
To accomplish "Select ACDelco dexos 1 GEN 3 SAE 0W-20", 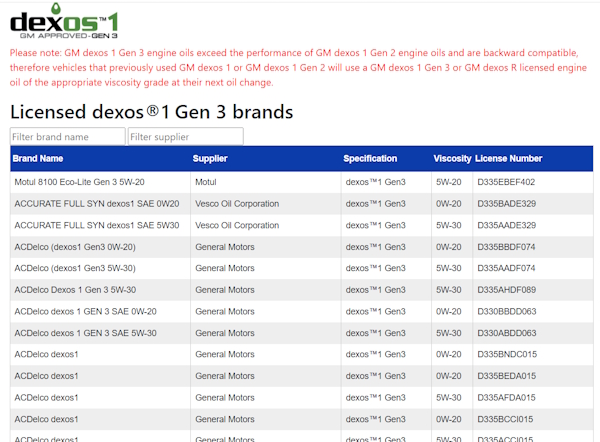I will [85, 311].
